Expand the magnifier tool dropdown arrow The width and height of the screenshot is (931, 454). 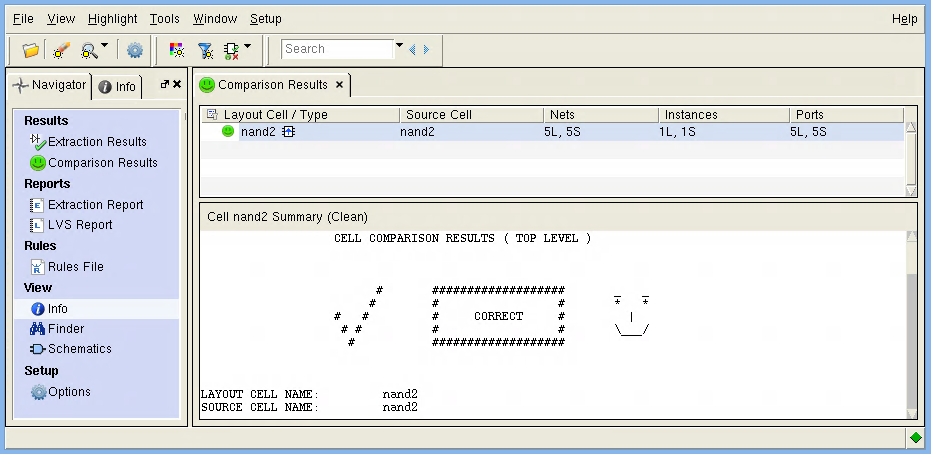click(x=104, y=46)
